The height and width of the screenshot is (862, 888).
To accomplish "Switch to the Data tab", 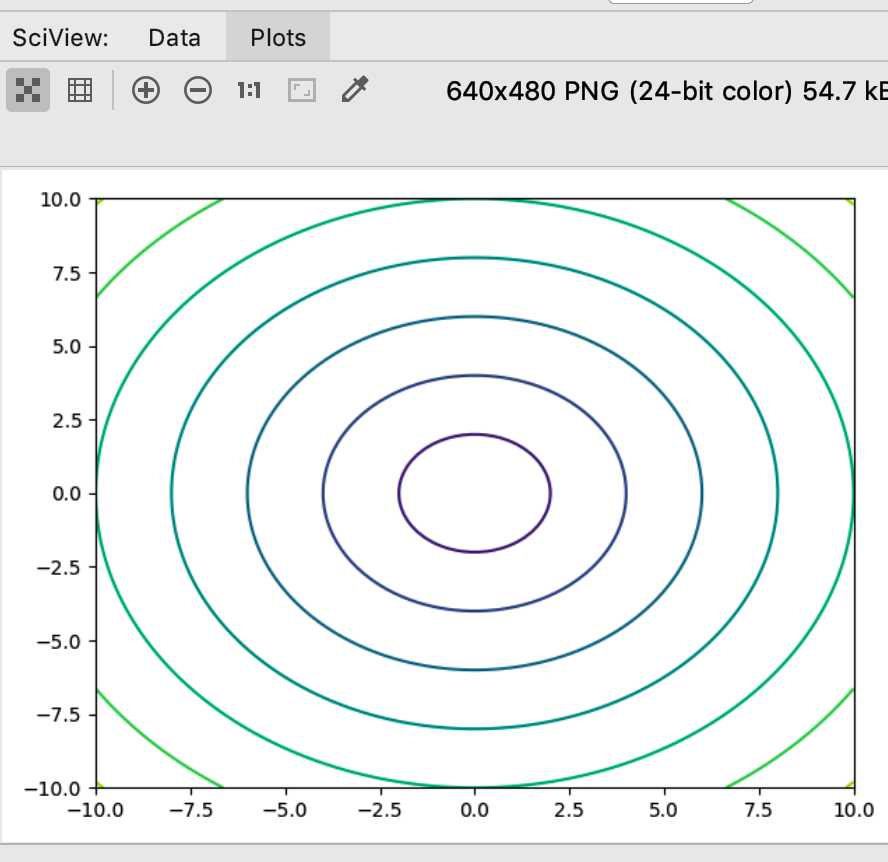I will (x=174, y=38).
